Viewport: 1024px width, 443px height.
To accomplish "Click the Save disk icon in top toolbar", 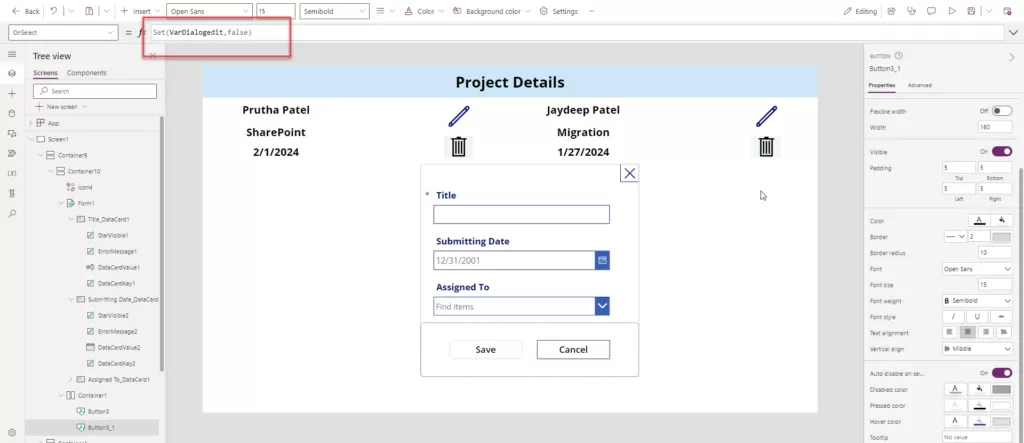I will click(x=971, y=11).
